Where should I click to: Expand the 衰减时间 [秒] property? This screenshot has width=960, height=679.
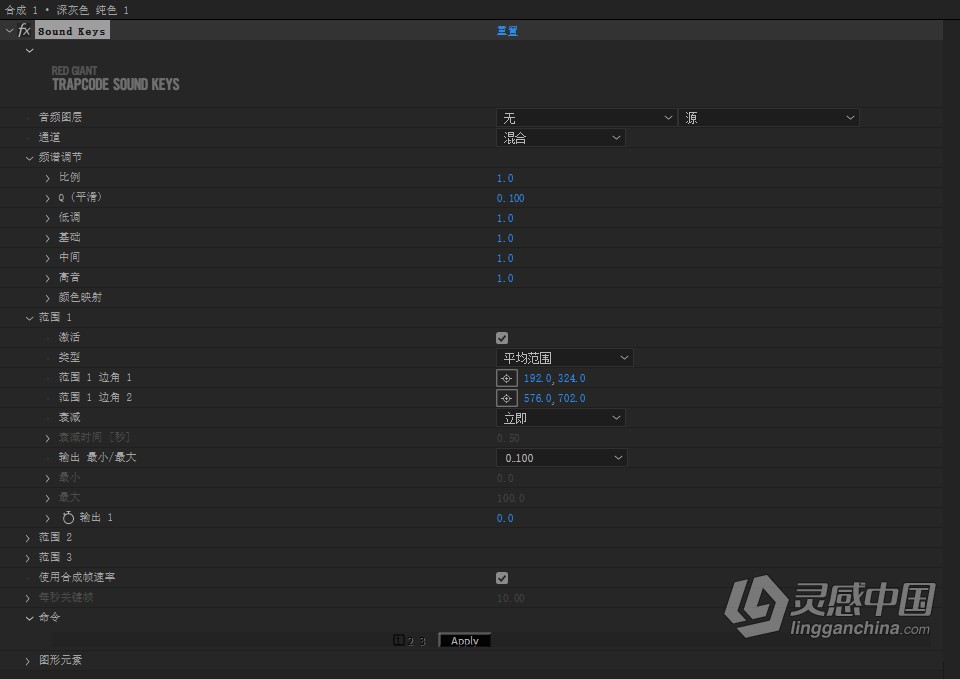point(48,438)
